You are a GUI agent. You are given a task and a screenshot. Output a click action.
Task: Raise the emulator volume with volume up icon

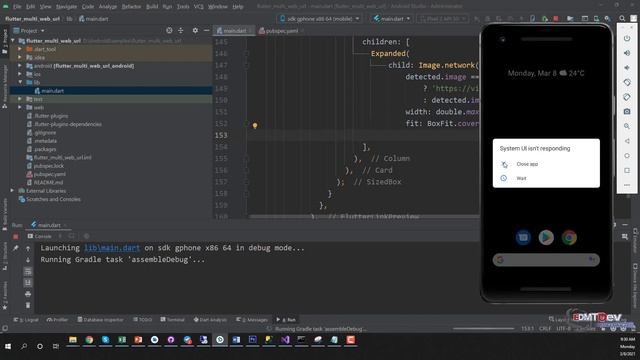click(627, 53)
